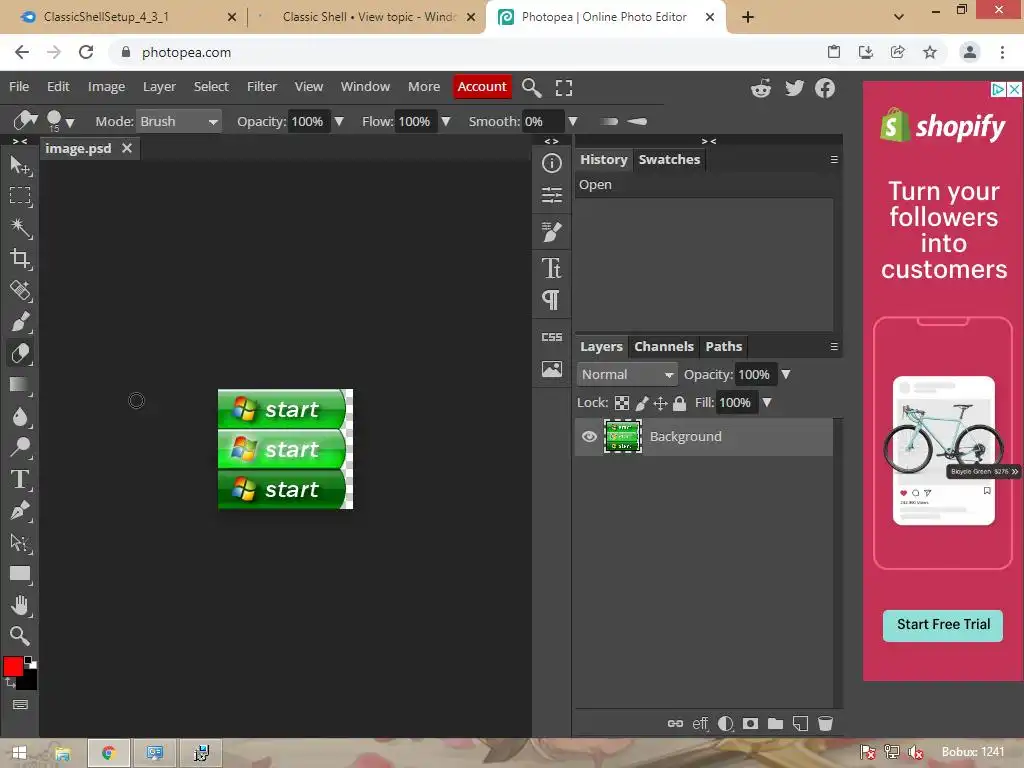The width and height of the screenshot is (1024, 768).
Task: Expand the Smooth slider arrow
Action: coord(573,121)
